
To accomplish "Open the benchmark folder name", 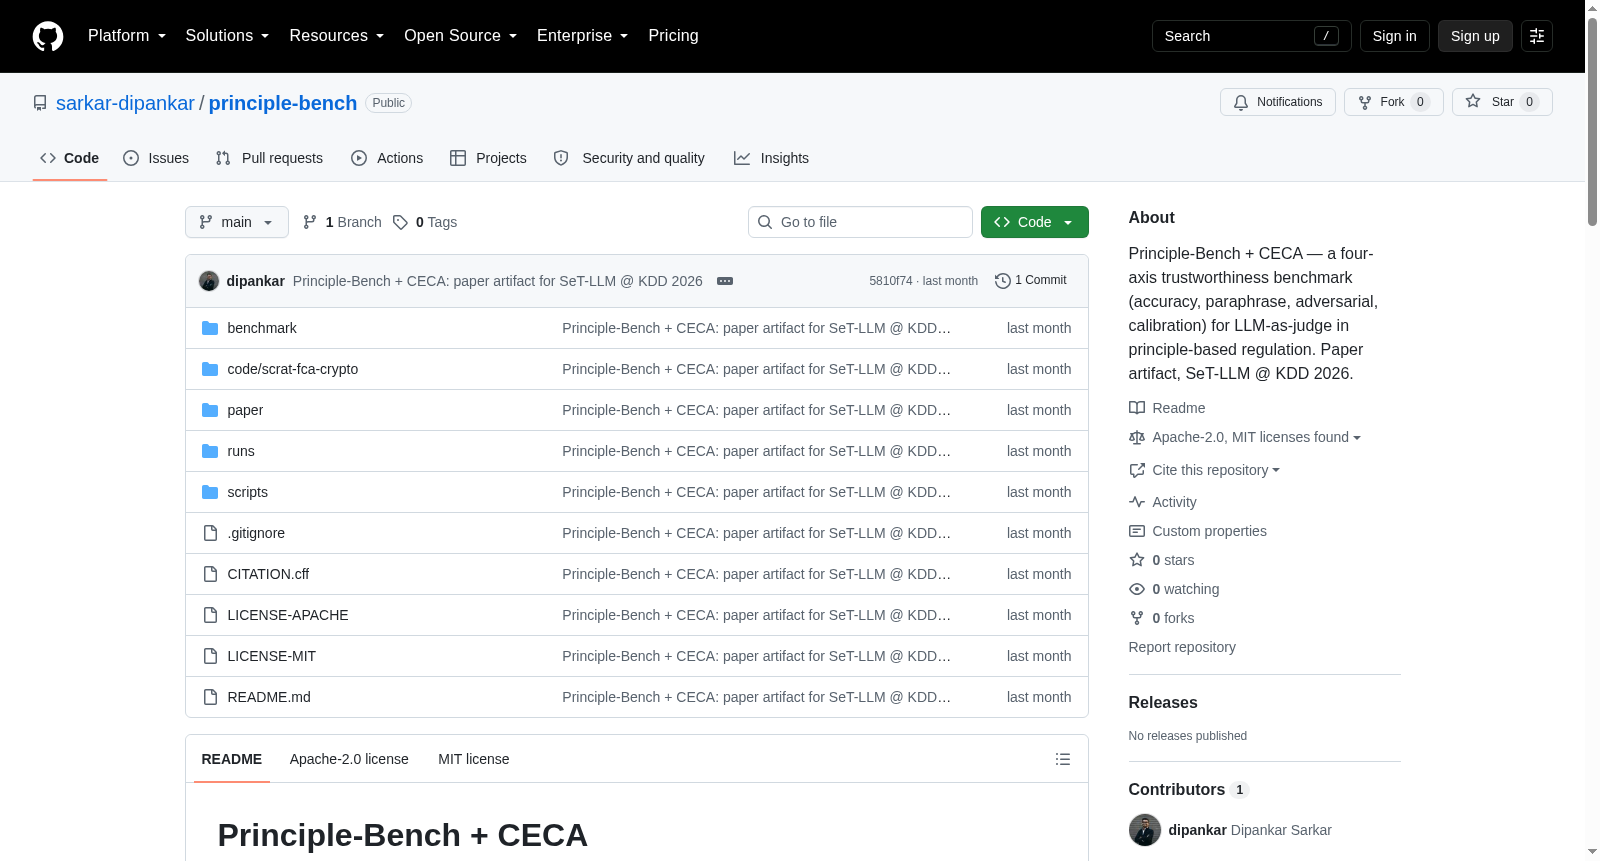I will point(262,328).
